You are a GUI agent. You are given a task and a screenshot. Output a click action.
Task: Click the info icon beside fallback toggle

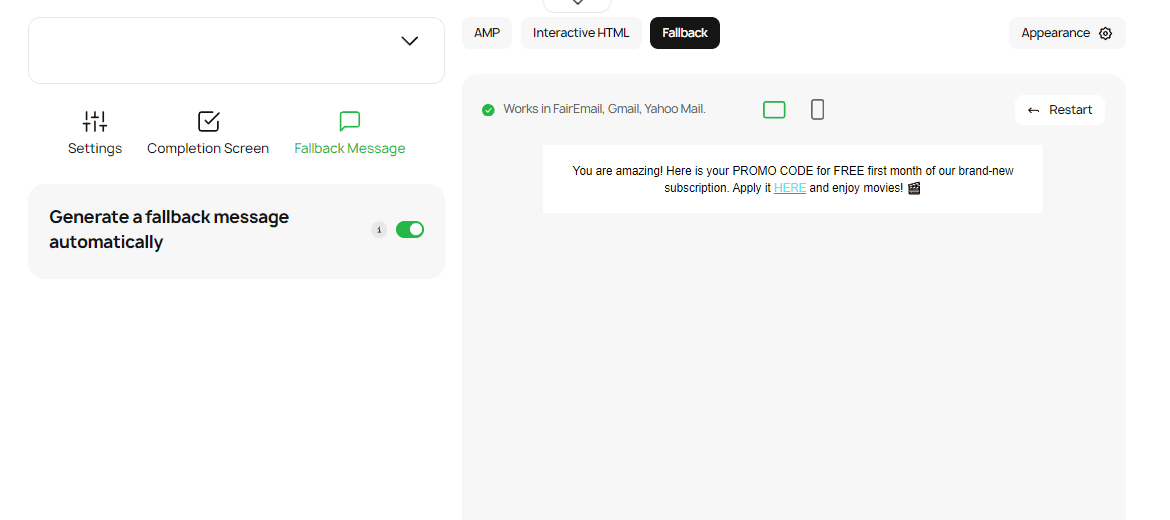379,230
